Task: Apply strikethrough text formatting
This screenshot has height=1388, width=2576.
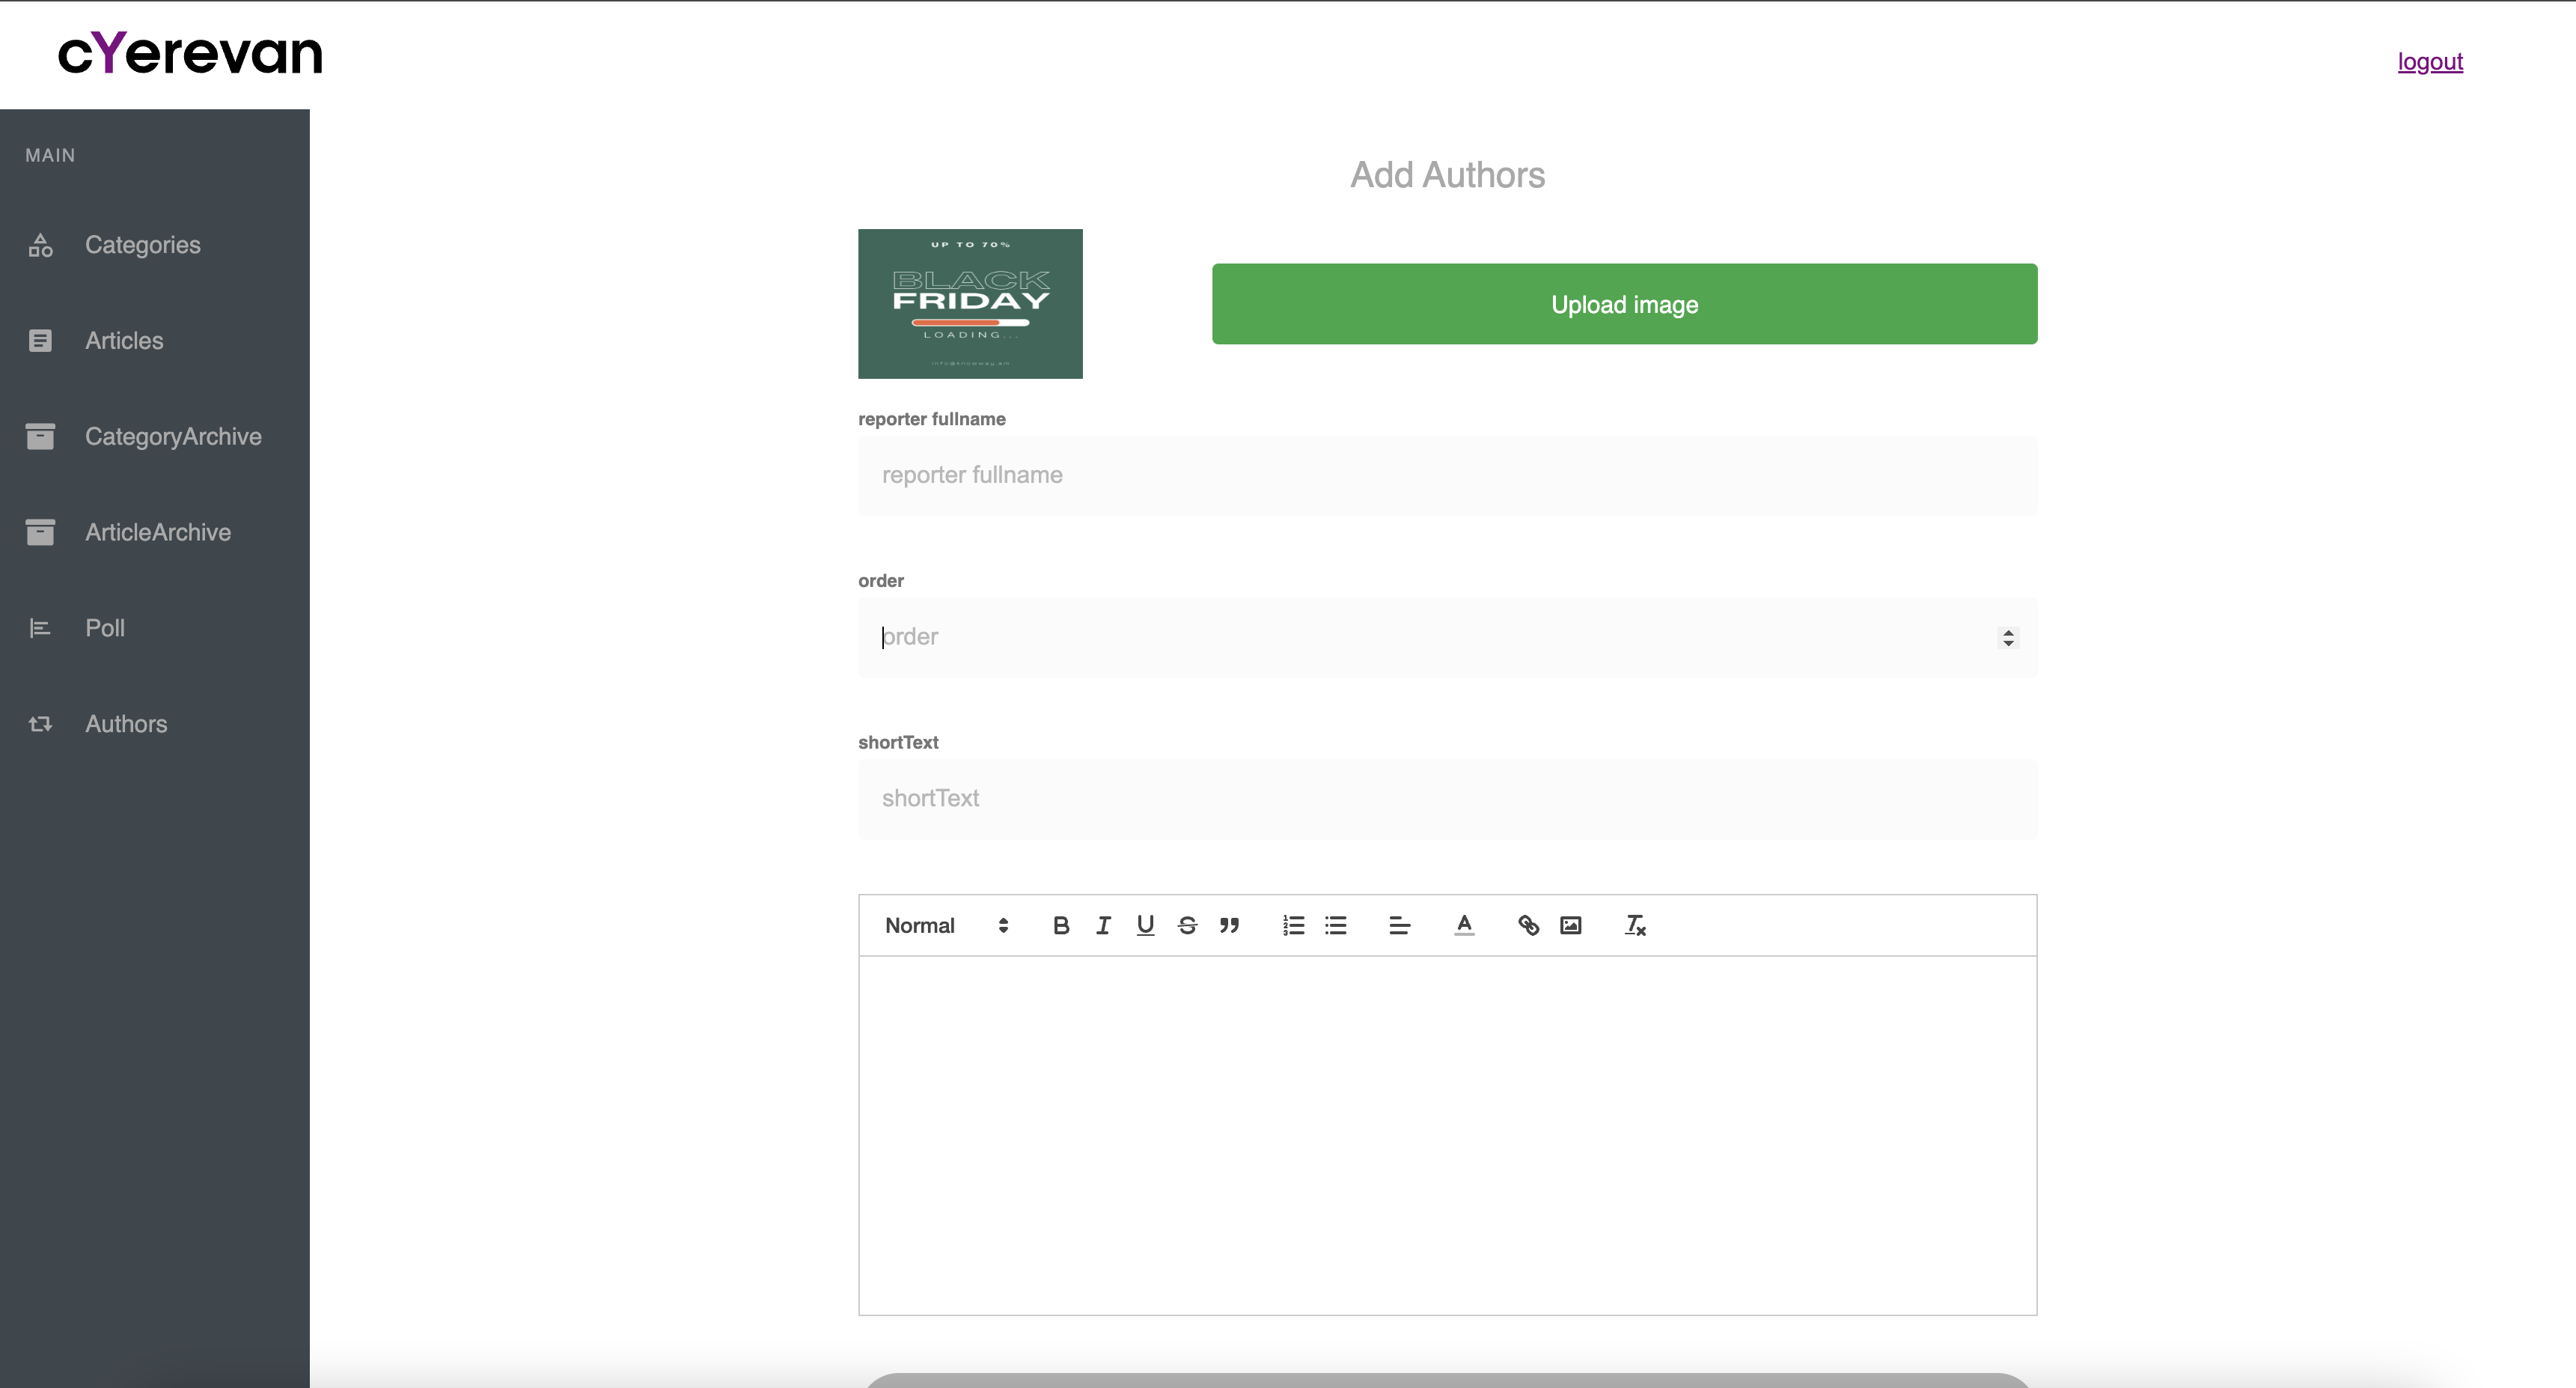Action: (x=1187, y=925)
